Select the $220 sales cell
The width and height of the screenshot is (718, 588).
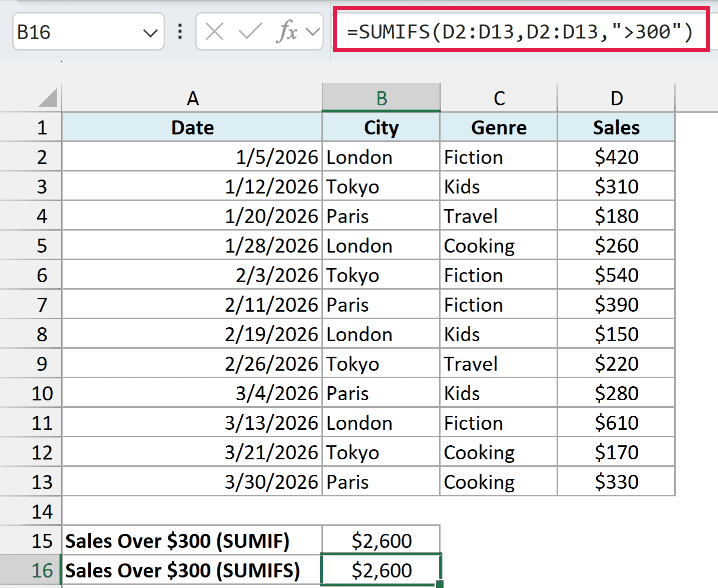[616, 364]
